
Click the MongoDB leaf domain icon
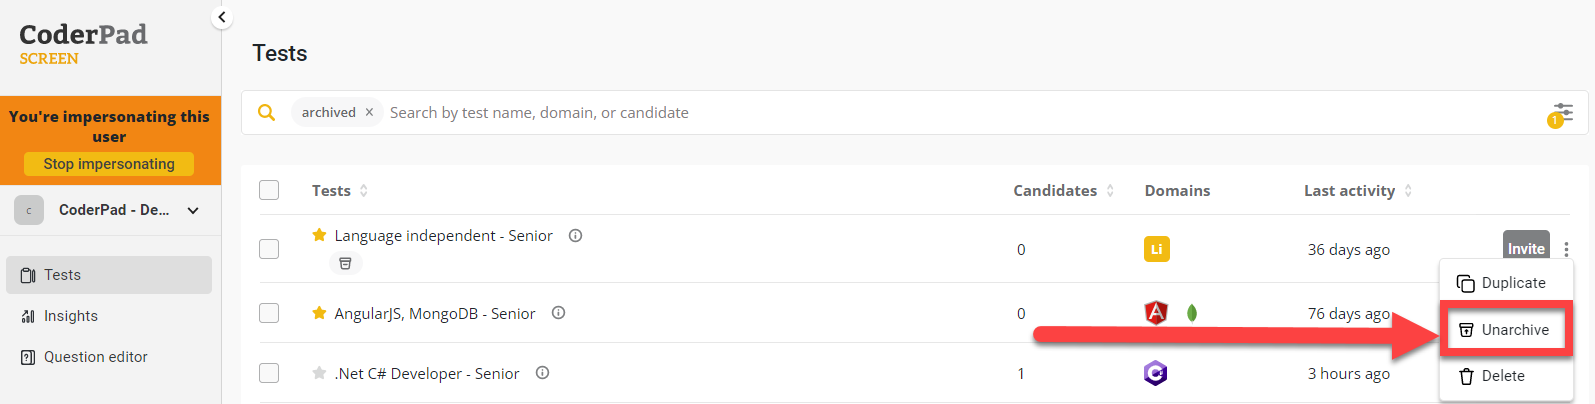[1192, 313]
